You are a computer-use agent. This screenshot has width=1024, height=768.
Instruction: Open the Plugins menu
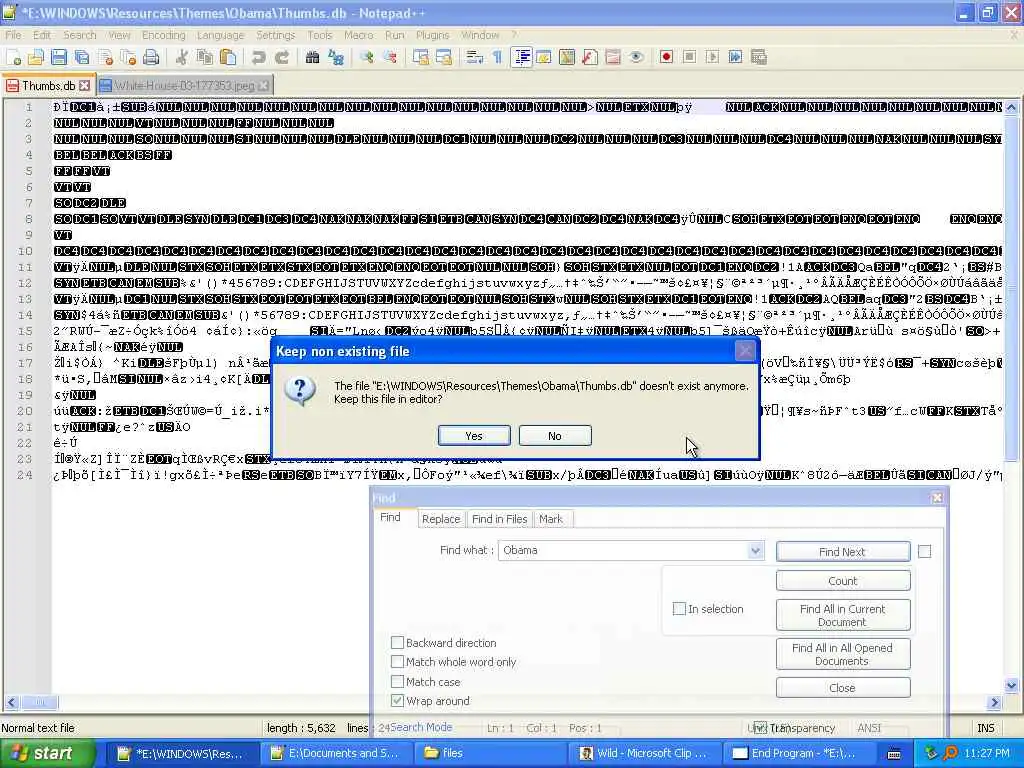(432, 35)
